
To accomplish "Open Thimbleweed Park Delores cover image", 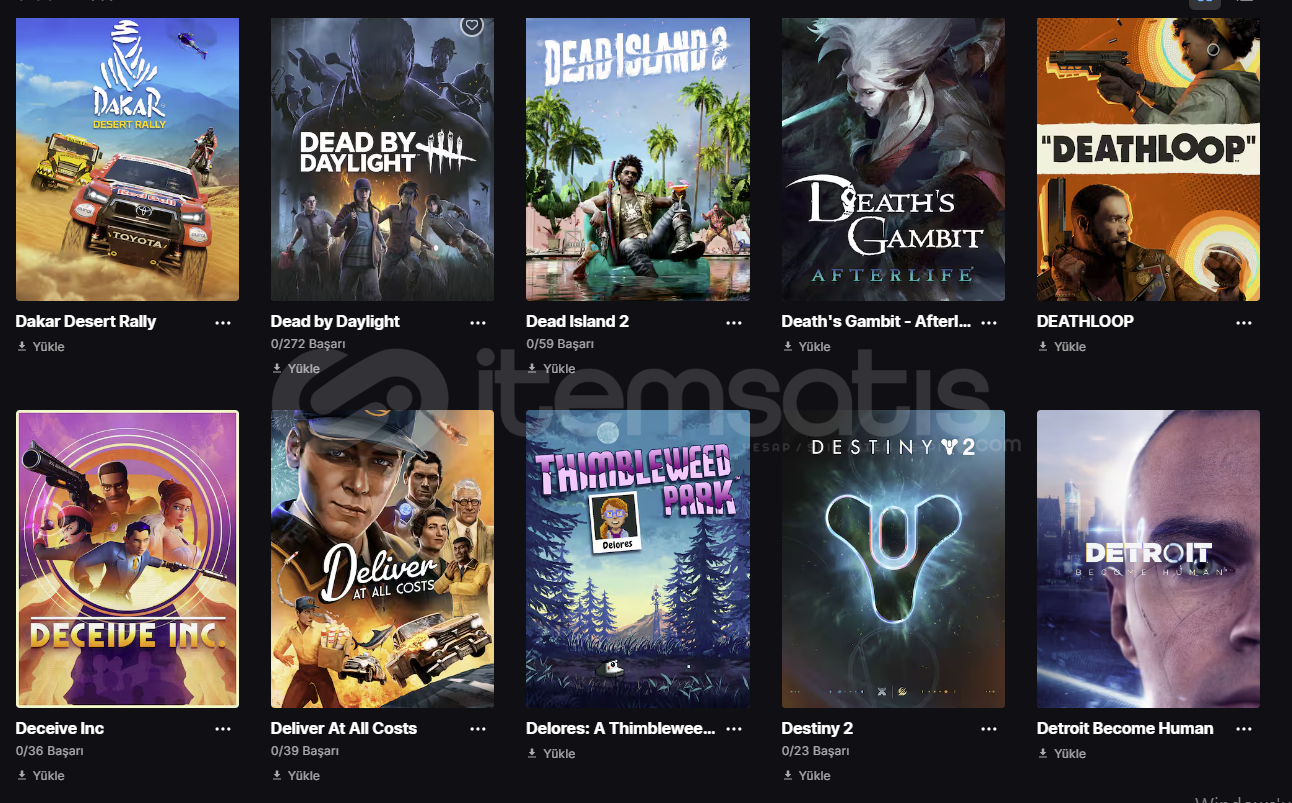I will pyautogui.click(x=638, y=559).
